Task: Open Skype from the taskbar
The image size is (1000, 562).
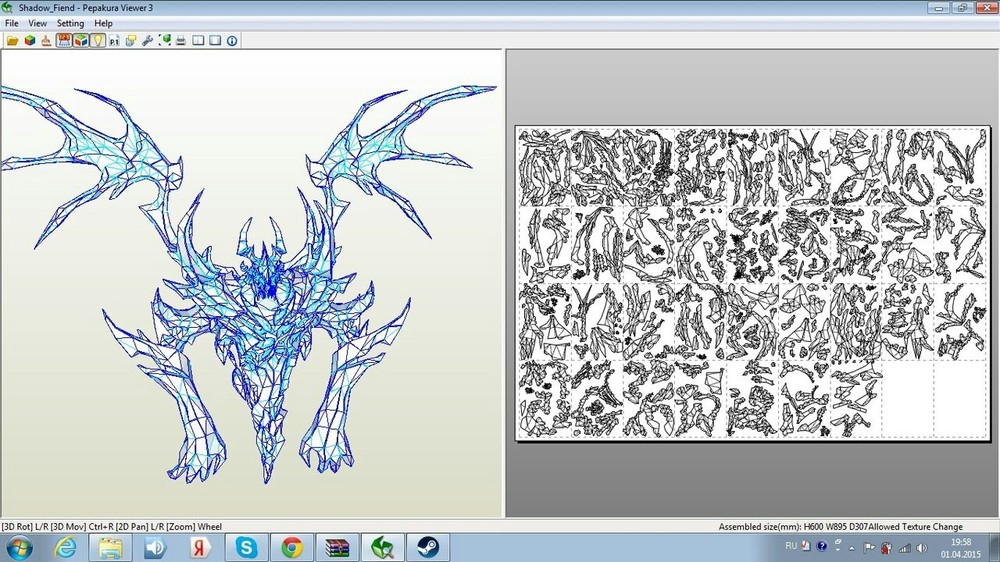Action: (246, 547)
